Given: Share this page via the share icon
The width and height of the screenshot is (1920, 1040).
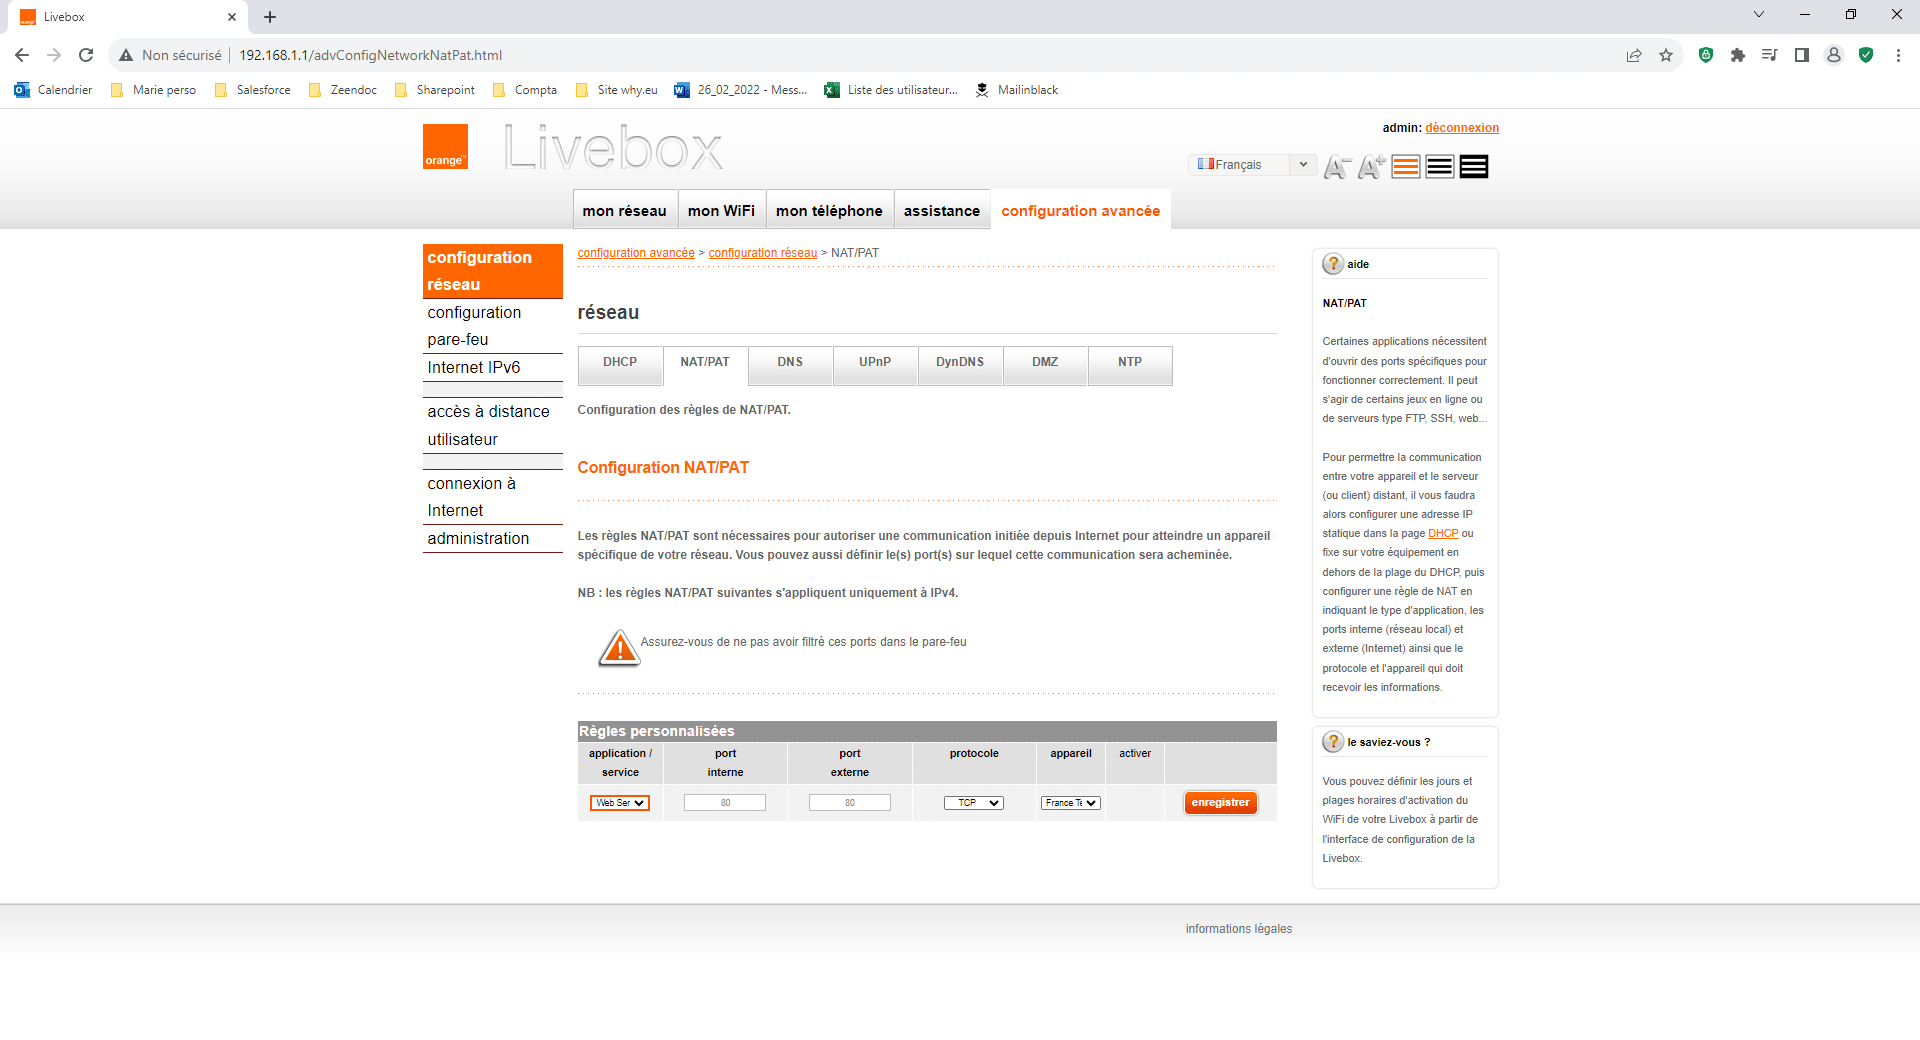Looking at the screenshot, I should coord(1634,55).
